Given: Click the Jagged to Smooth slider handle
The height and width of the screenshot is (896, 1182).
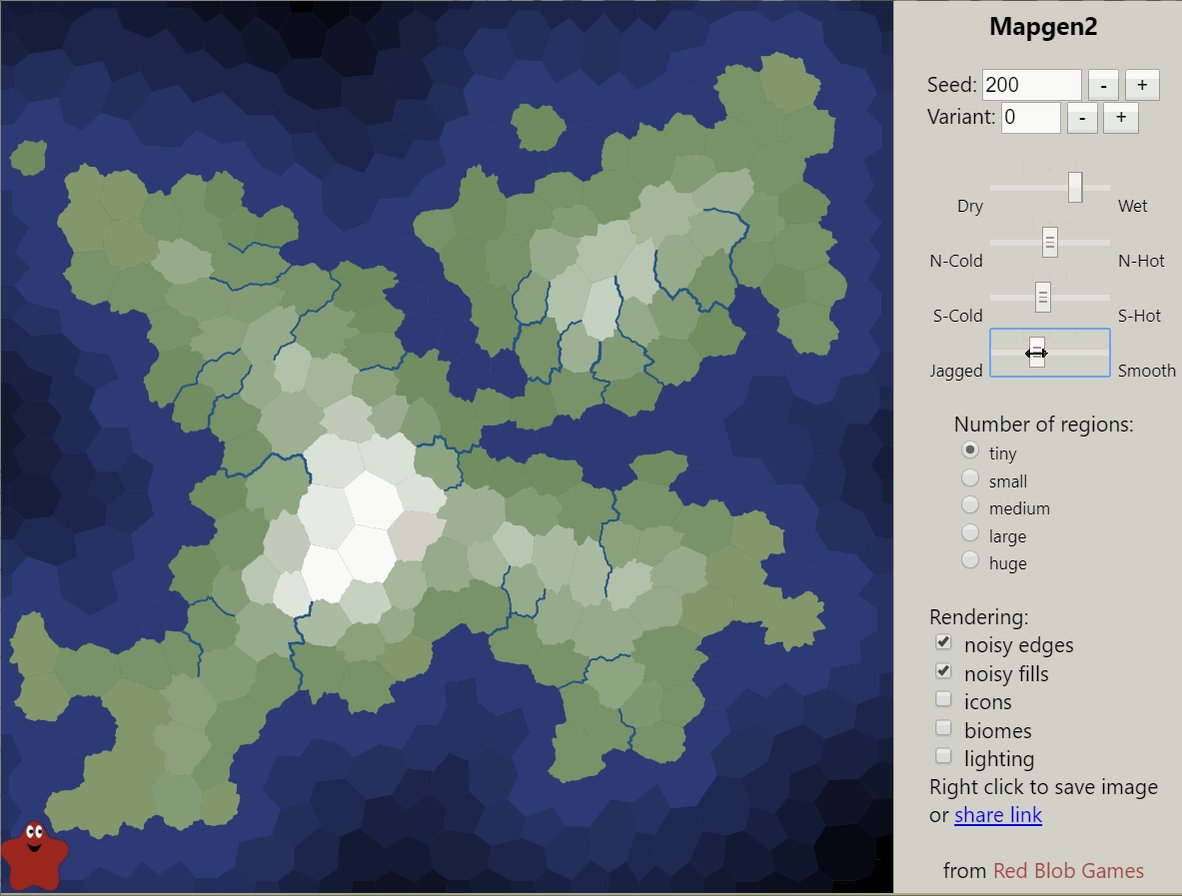Looking at the screenshot, I should [1037, 352].
